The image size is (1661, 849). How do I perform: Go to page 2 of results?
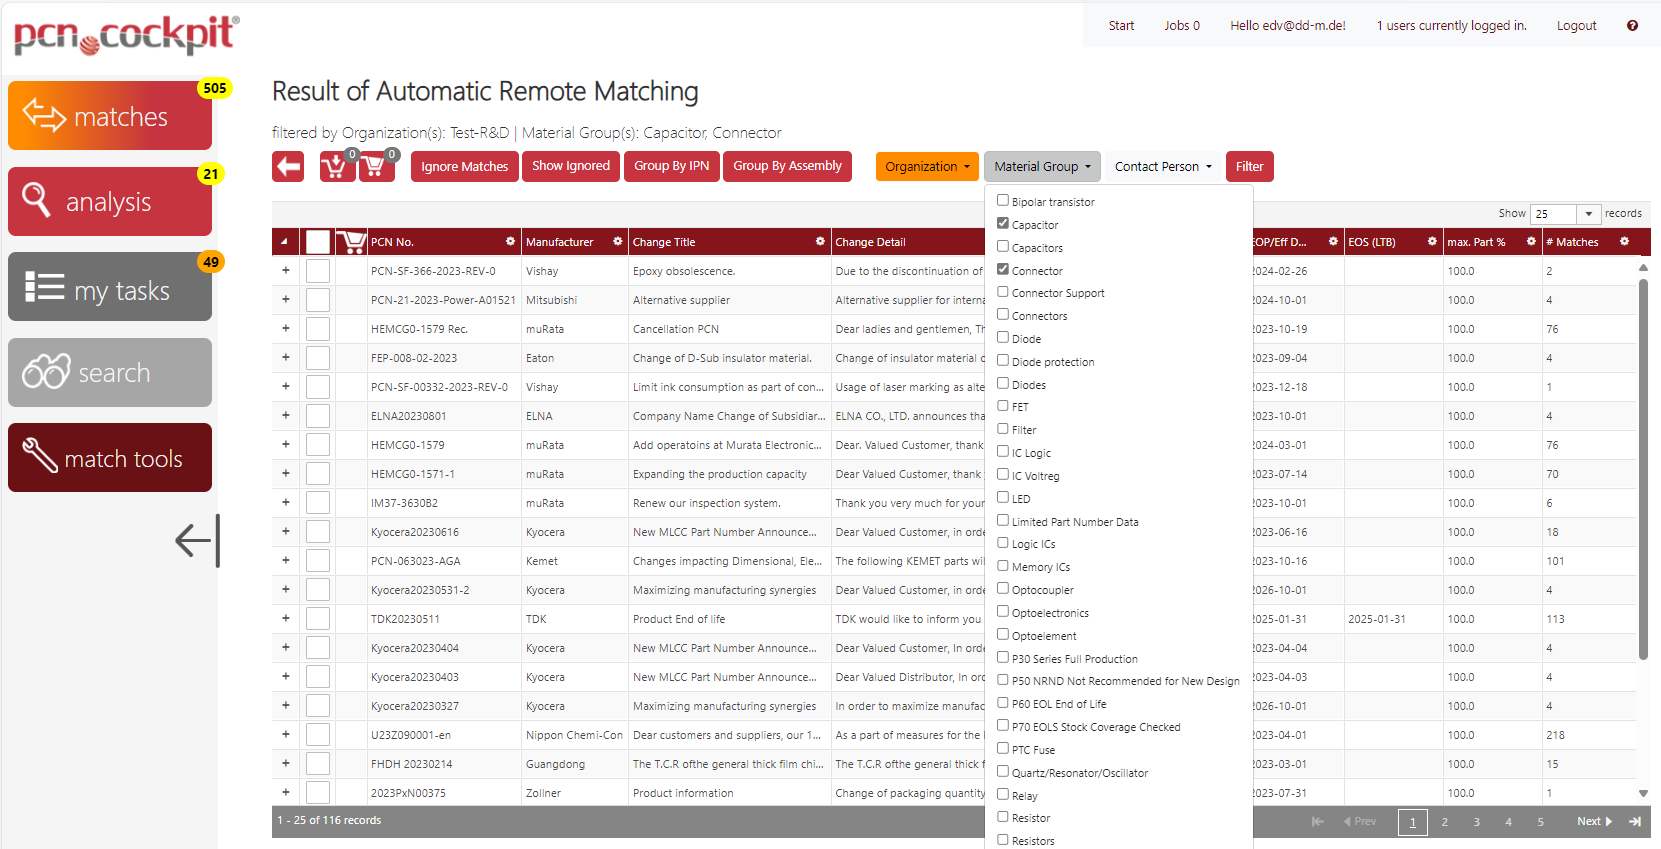1444,822
